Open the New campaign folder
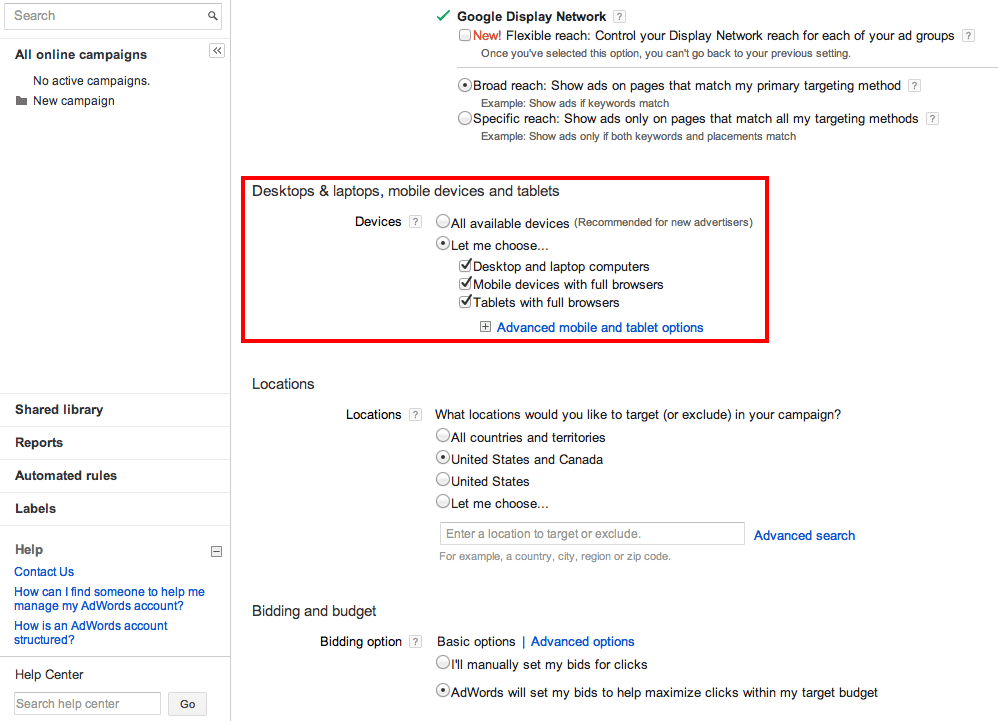This screenshot has width=998, height=721. click(73, 101)
